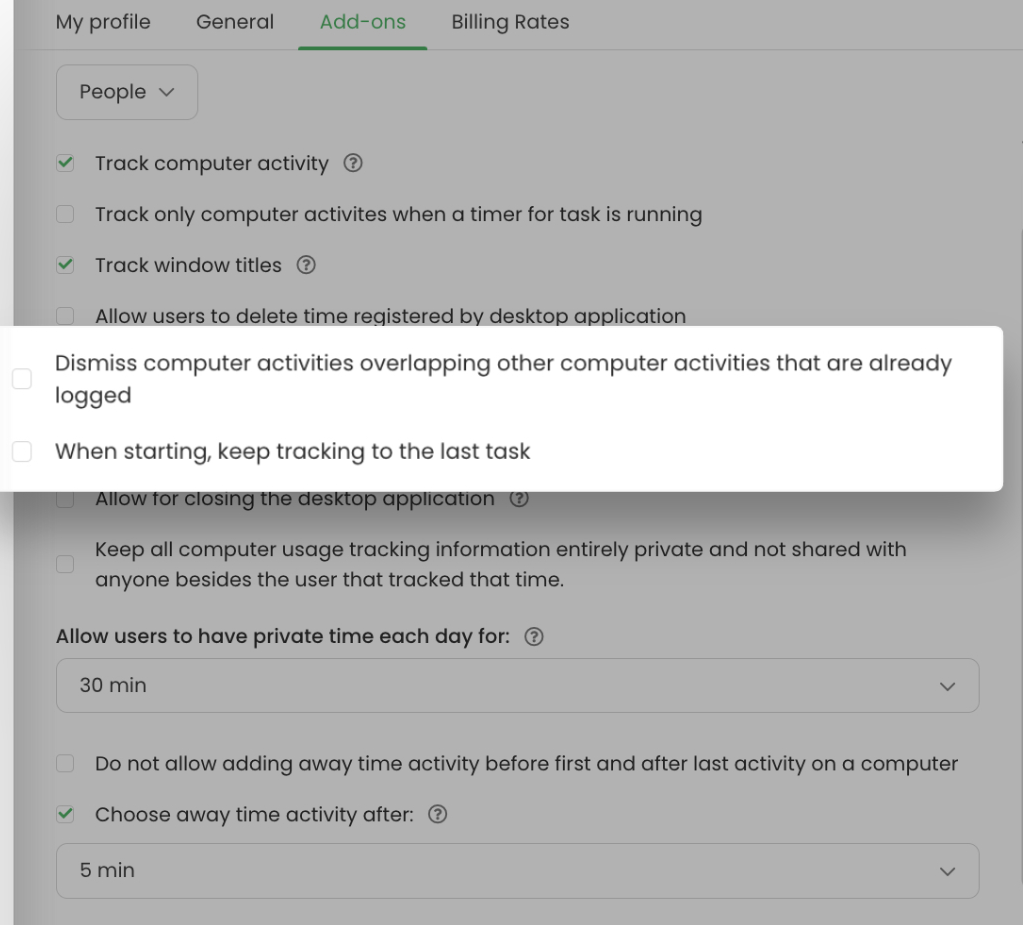Click chevron arrow in 5 min dropdown

click(x=947, y=872)
